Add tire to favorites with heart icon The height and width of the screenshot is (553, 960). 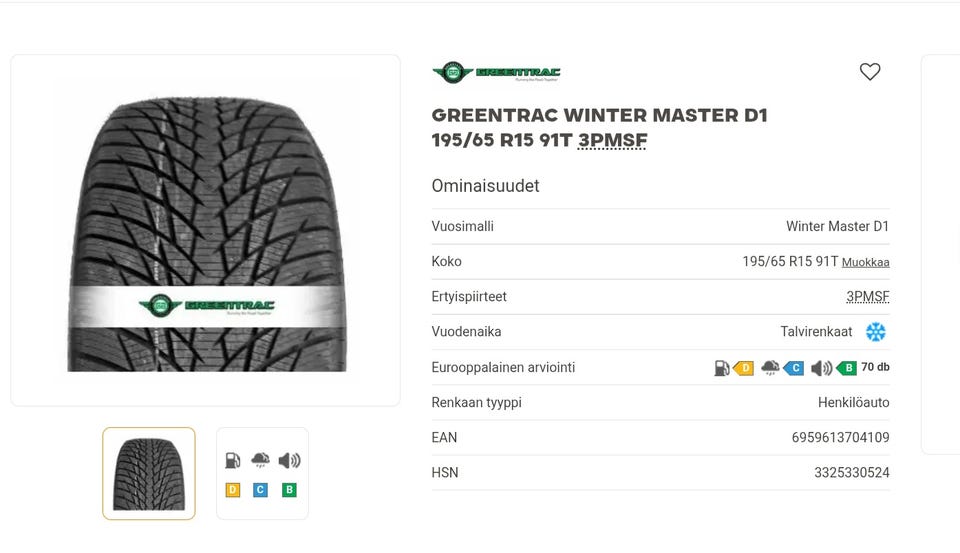[869, 72]
